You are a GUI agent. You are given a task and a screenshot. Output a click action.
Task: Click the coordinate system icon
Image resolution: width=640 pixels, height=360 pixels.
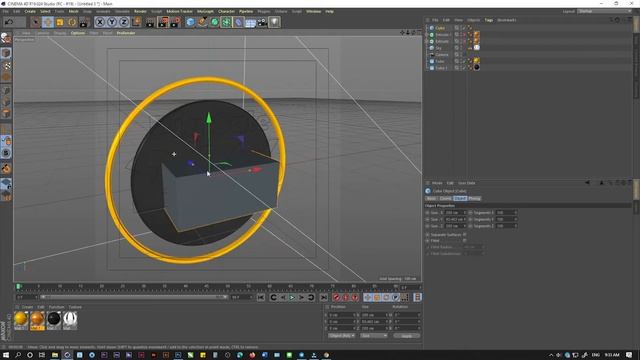(137, 22)
